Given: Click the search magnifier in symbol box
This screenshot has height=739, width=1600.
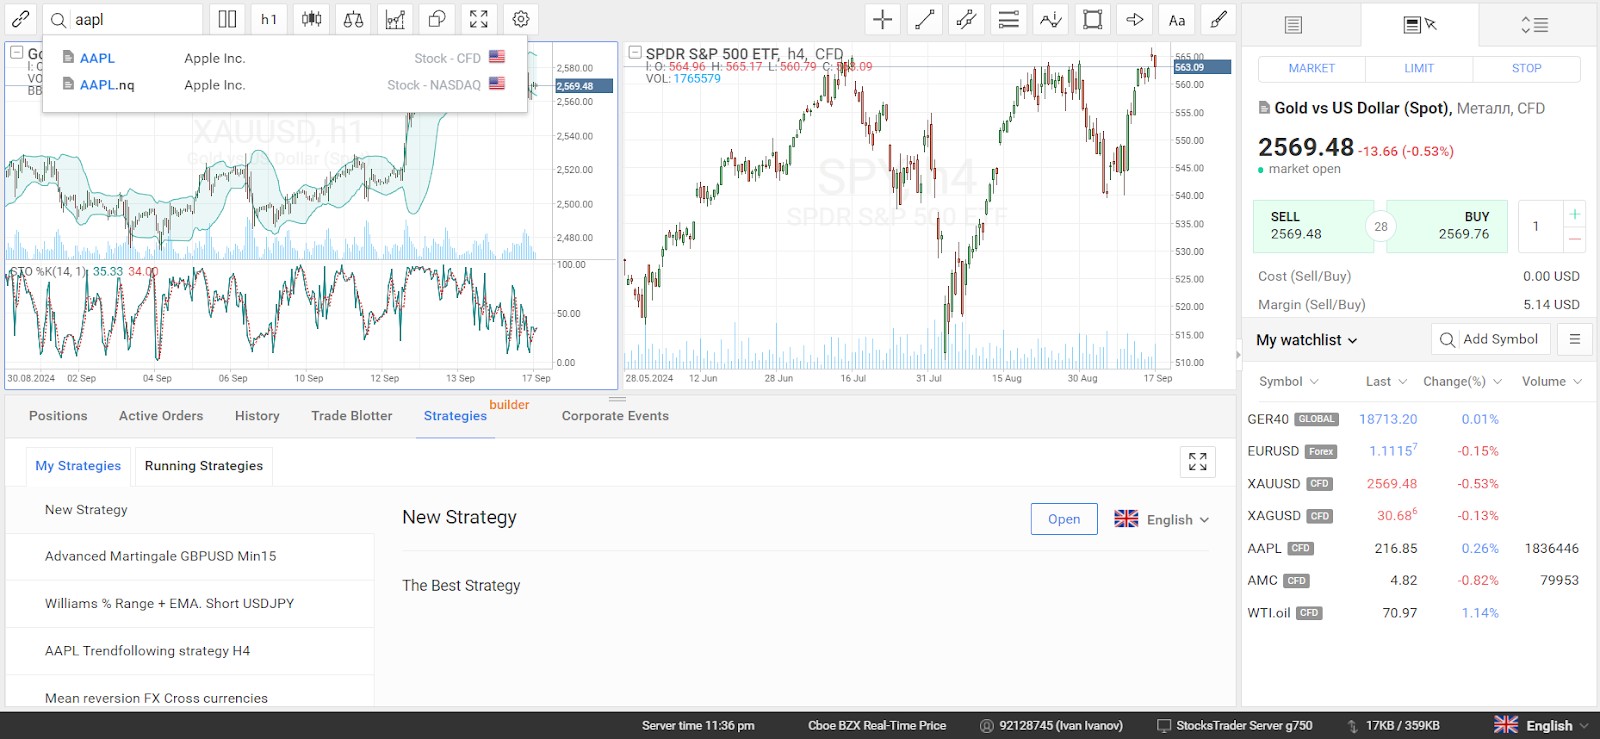Looking at the screenshot, I should (x=58, y=20).
